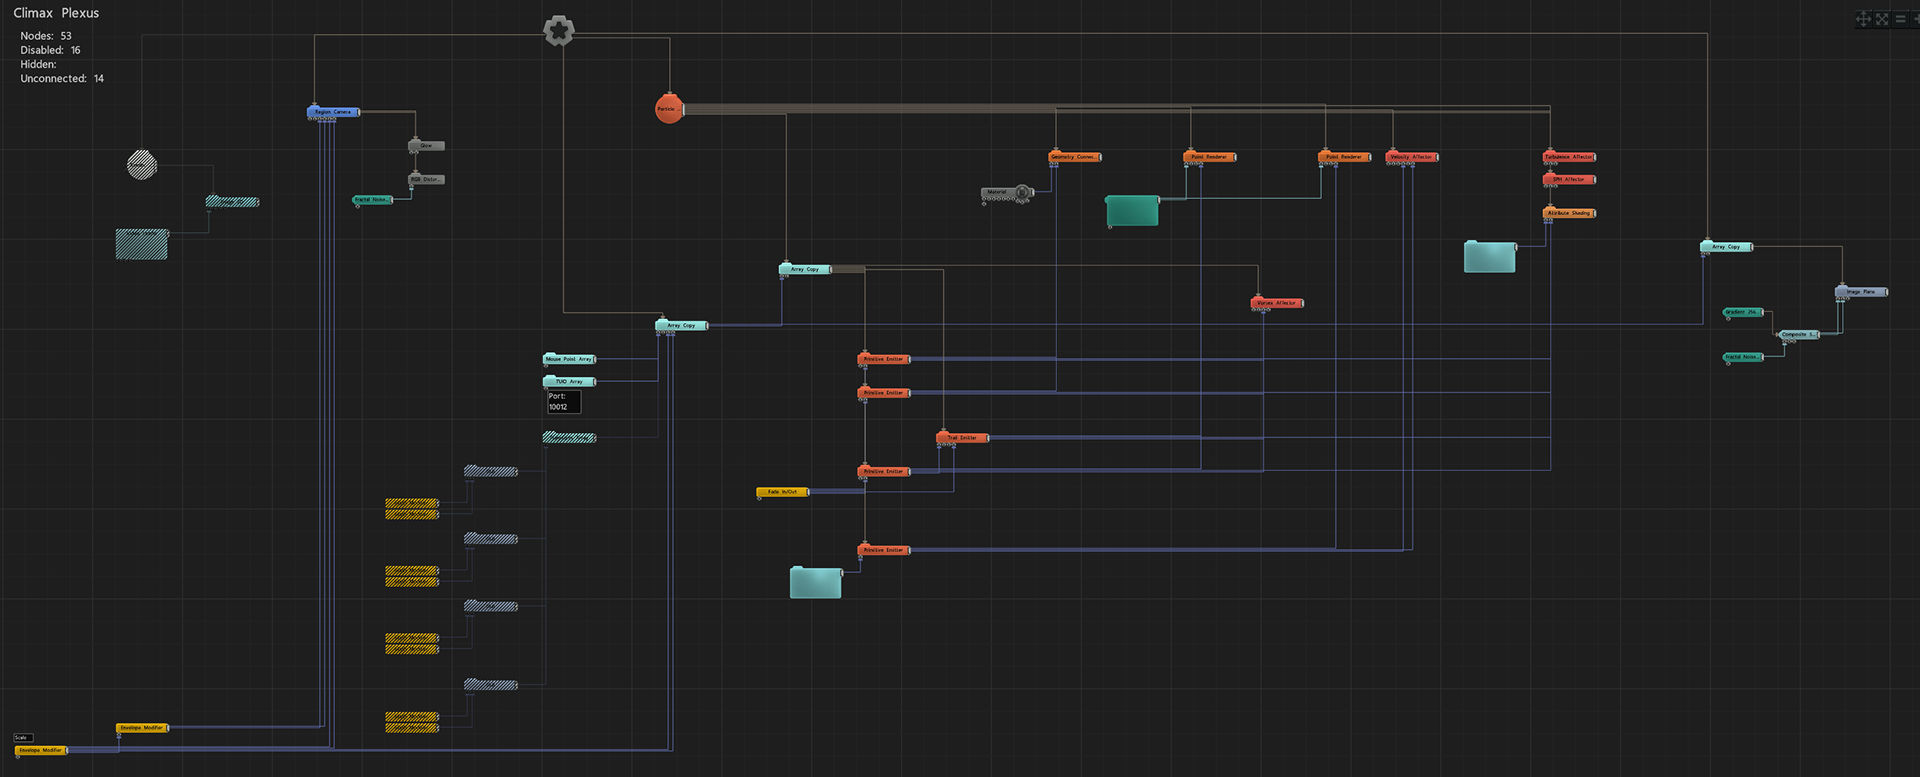
Task: Select the Attribute Shading node
Action: tap(1569, 213)
